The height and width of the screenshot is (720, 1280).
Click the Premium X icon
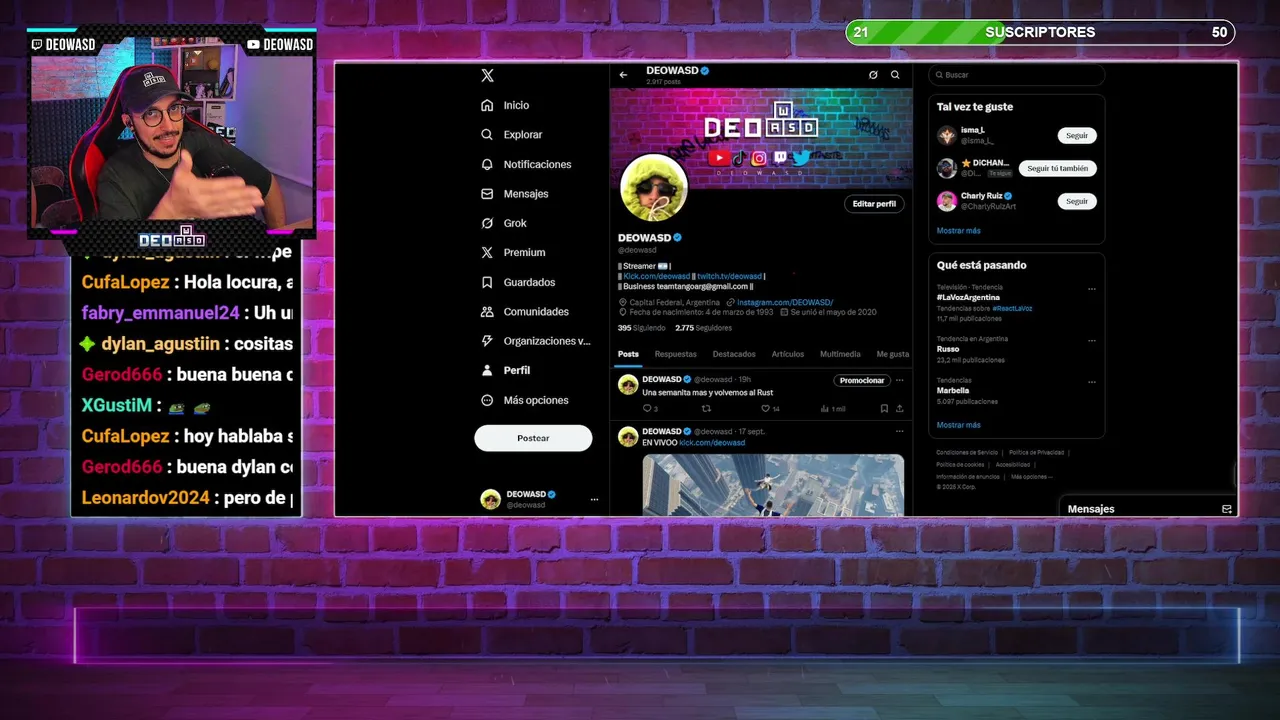tap(487, 252)
